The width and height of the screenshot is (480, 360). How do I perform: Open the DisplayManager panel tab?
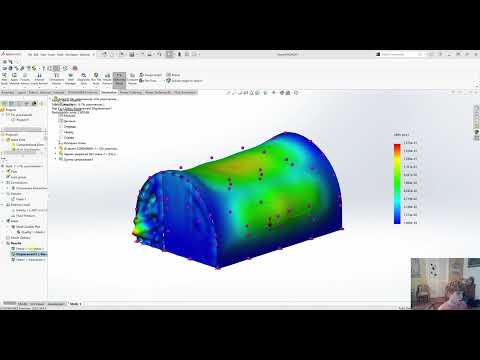(x=34, y=104)
